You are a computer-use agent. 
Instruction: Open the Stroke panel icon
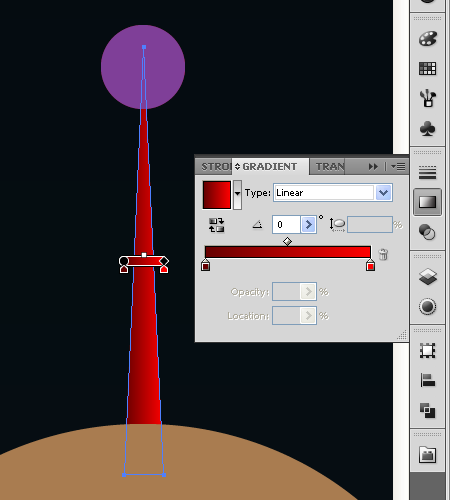[427, 172]
